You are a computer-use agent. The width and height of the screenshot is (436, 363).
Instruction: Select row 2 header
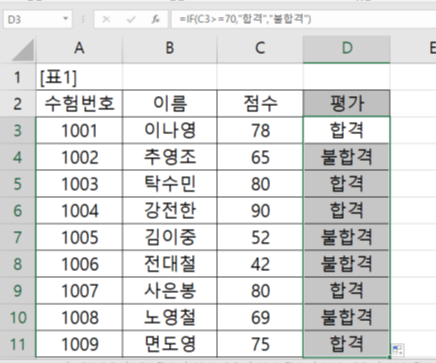(x=18, y=103)
